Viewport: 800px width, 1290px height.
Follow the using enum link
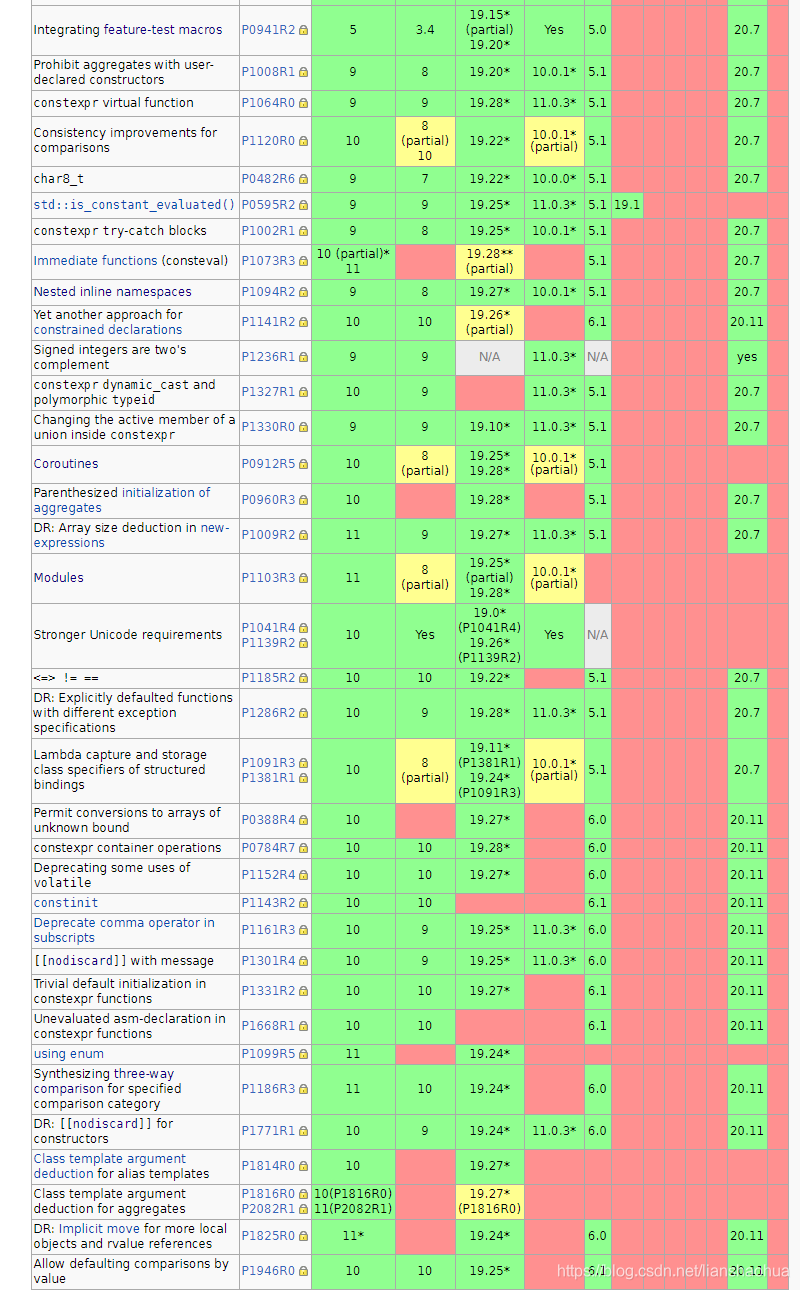coord(68,1054)
